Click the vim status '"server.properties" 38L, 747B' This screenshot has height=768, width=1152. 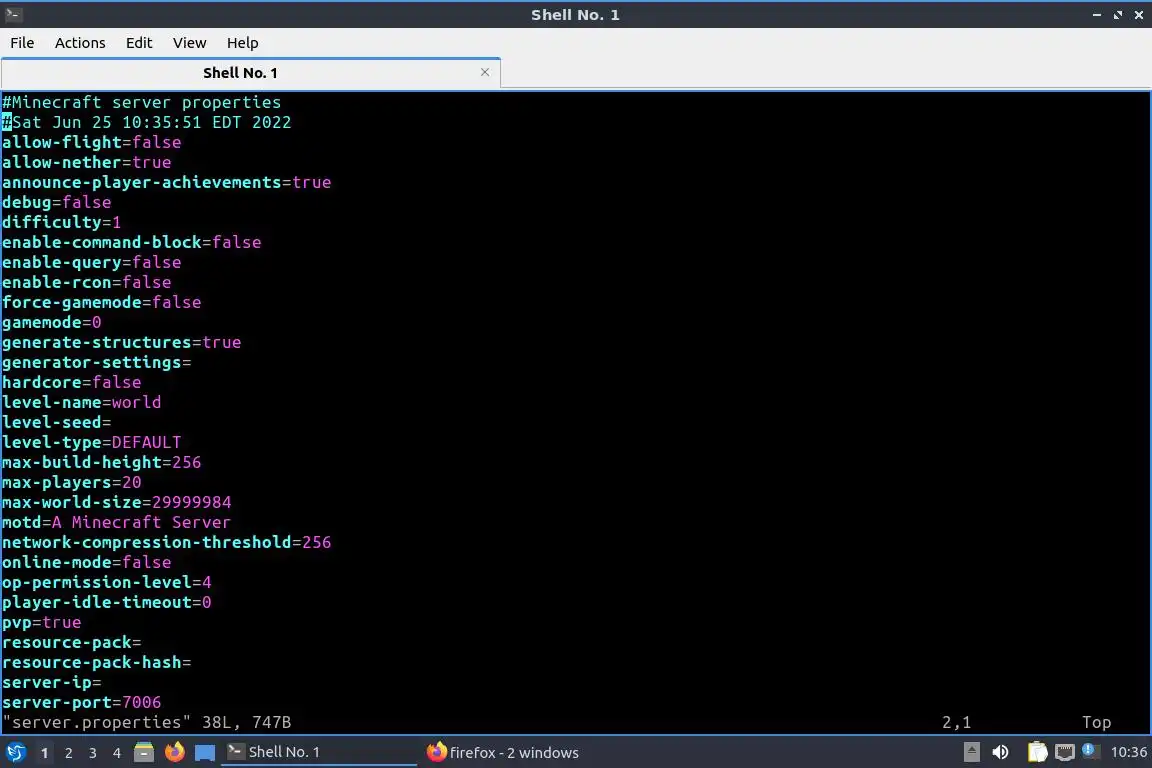click(x=147, y=722)
